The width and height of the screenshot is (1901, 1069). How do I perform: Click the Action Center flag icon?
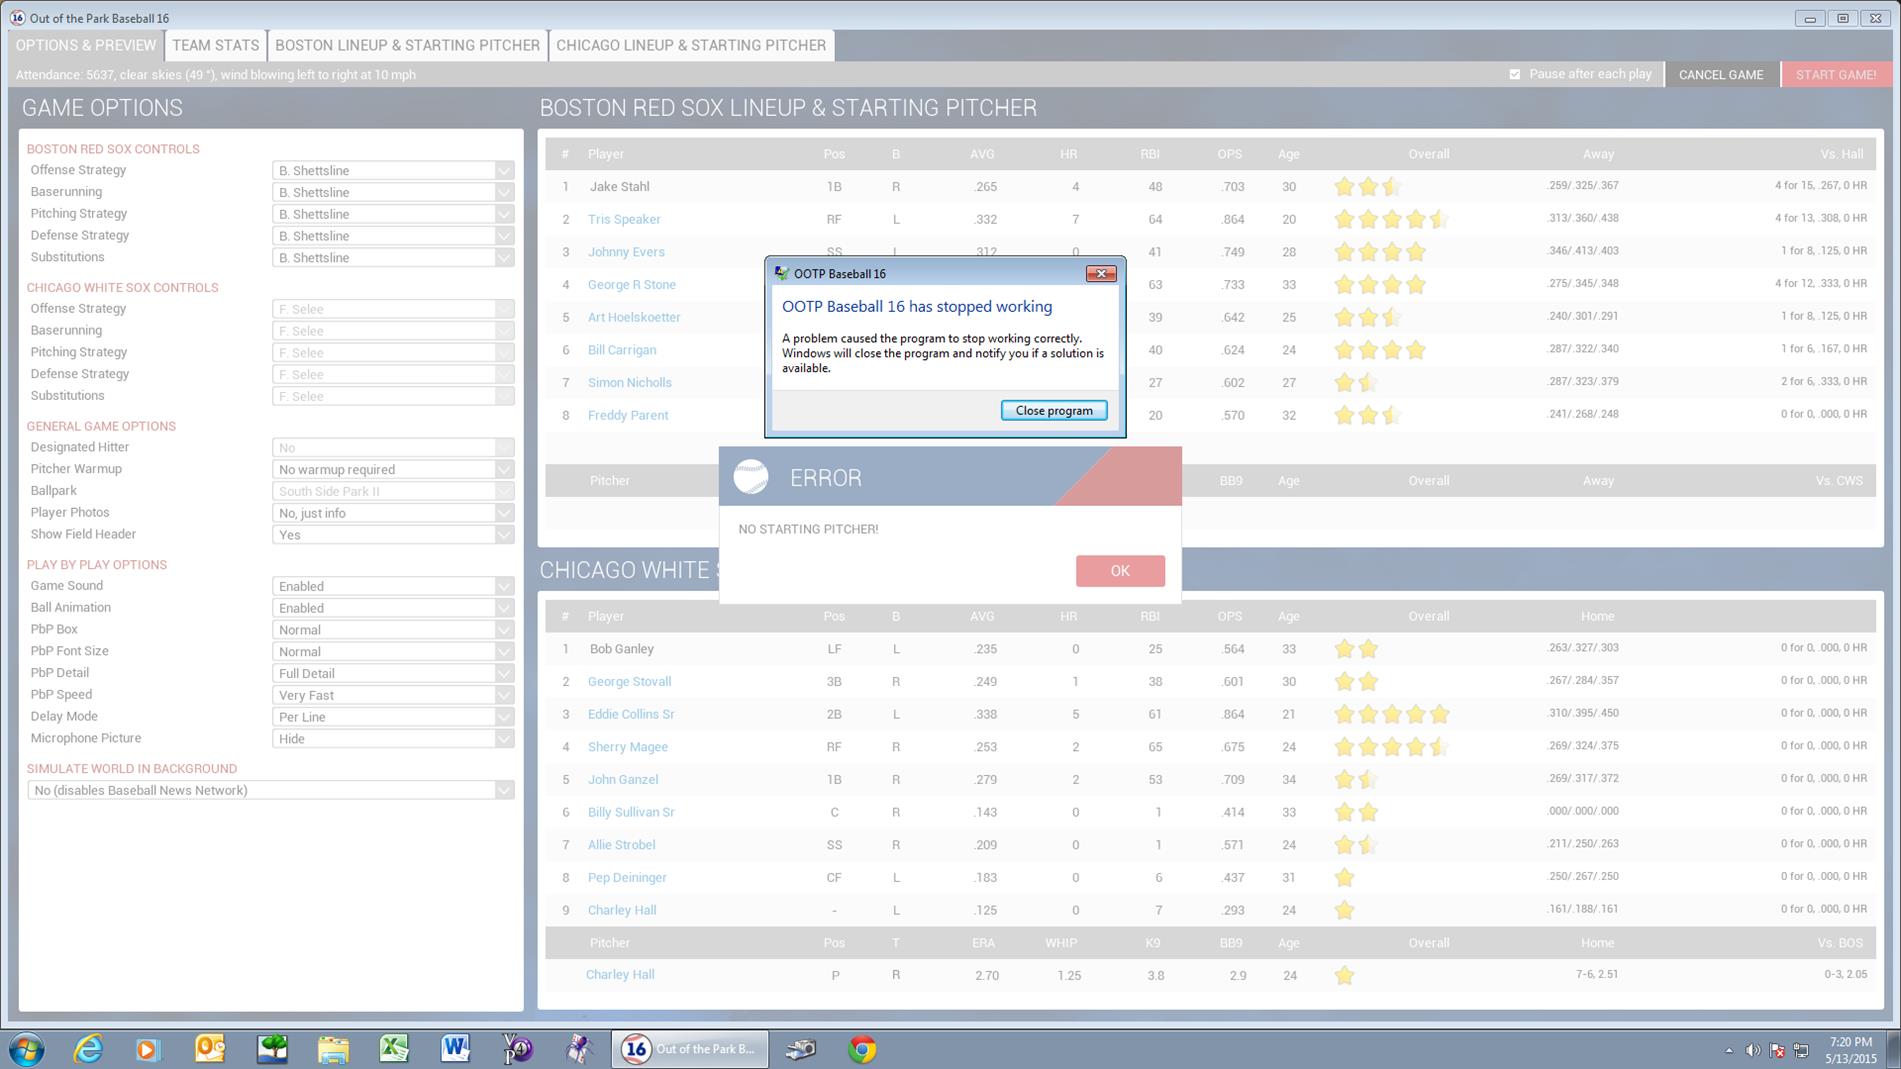(1777, 1050)
